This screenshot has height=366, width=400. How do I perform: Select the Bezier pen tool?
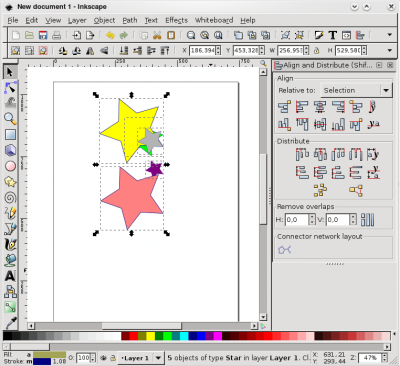click(x=10, y=229)
